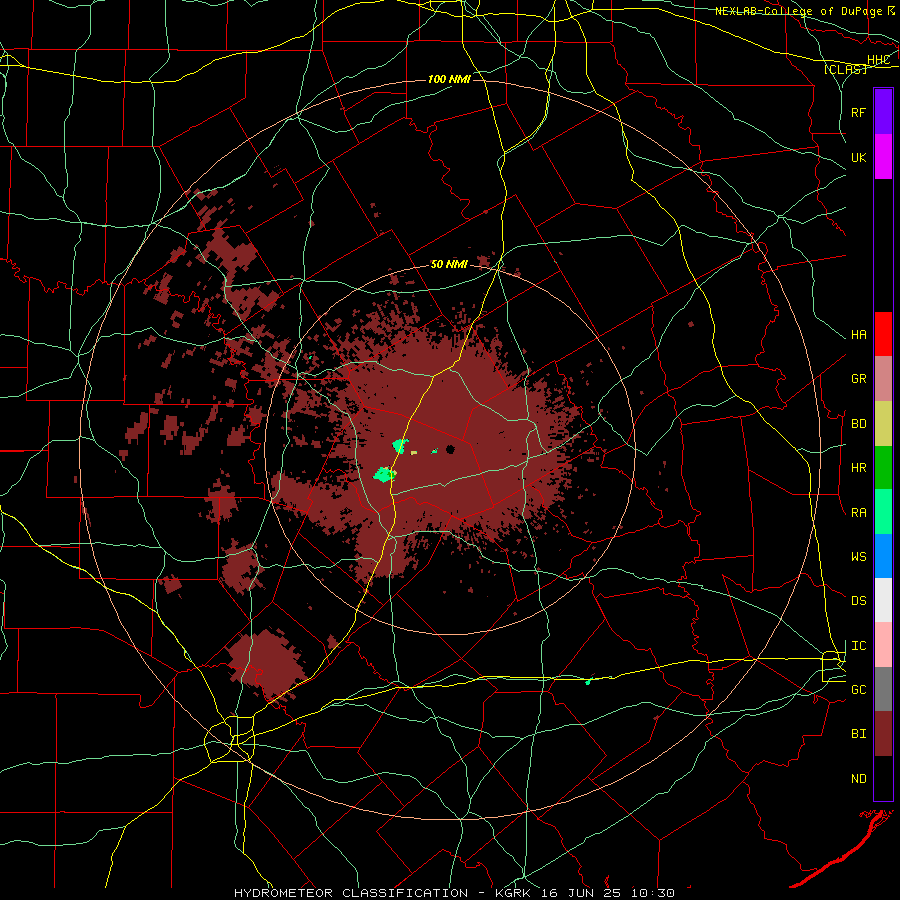The width and height of the screenshot is (900, 900).
Task: Click the gray GC ground clutter swatch
Action: point(883,689)
